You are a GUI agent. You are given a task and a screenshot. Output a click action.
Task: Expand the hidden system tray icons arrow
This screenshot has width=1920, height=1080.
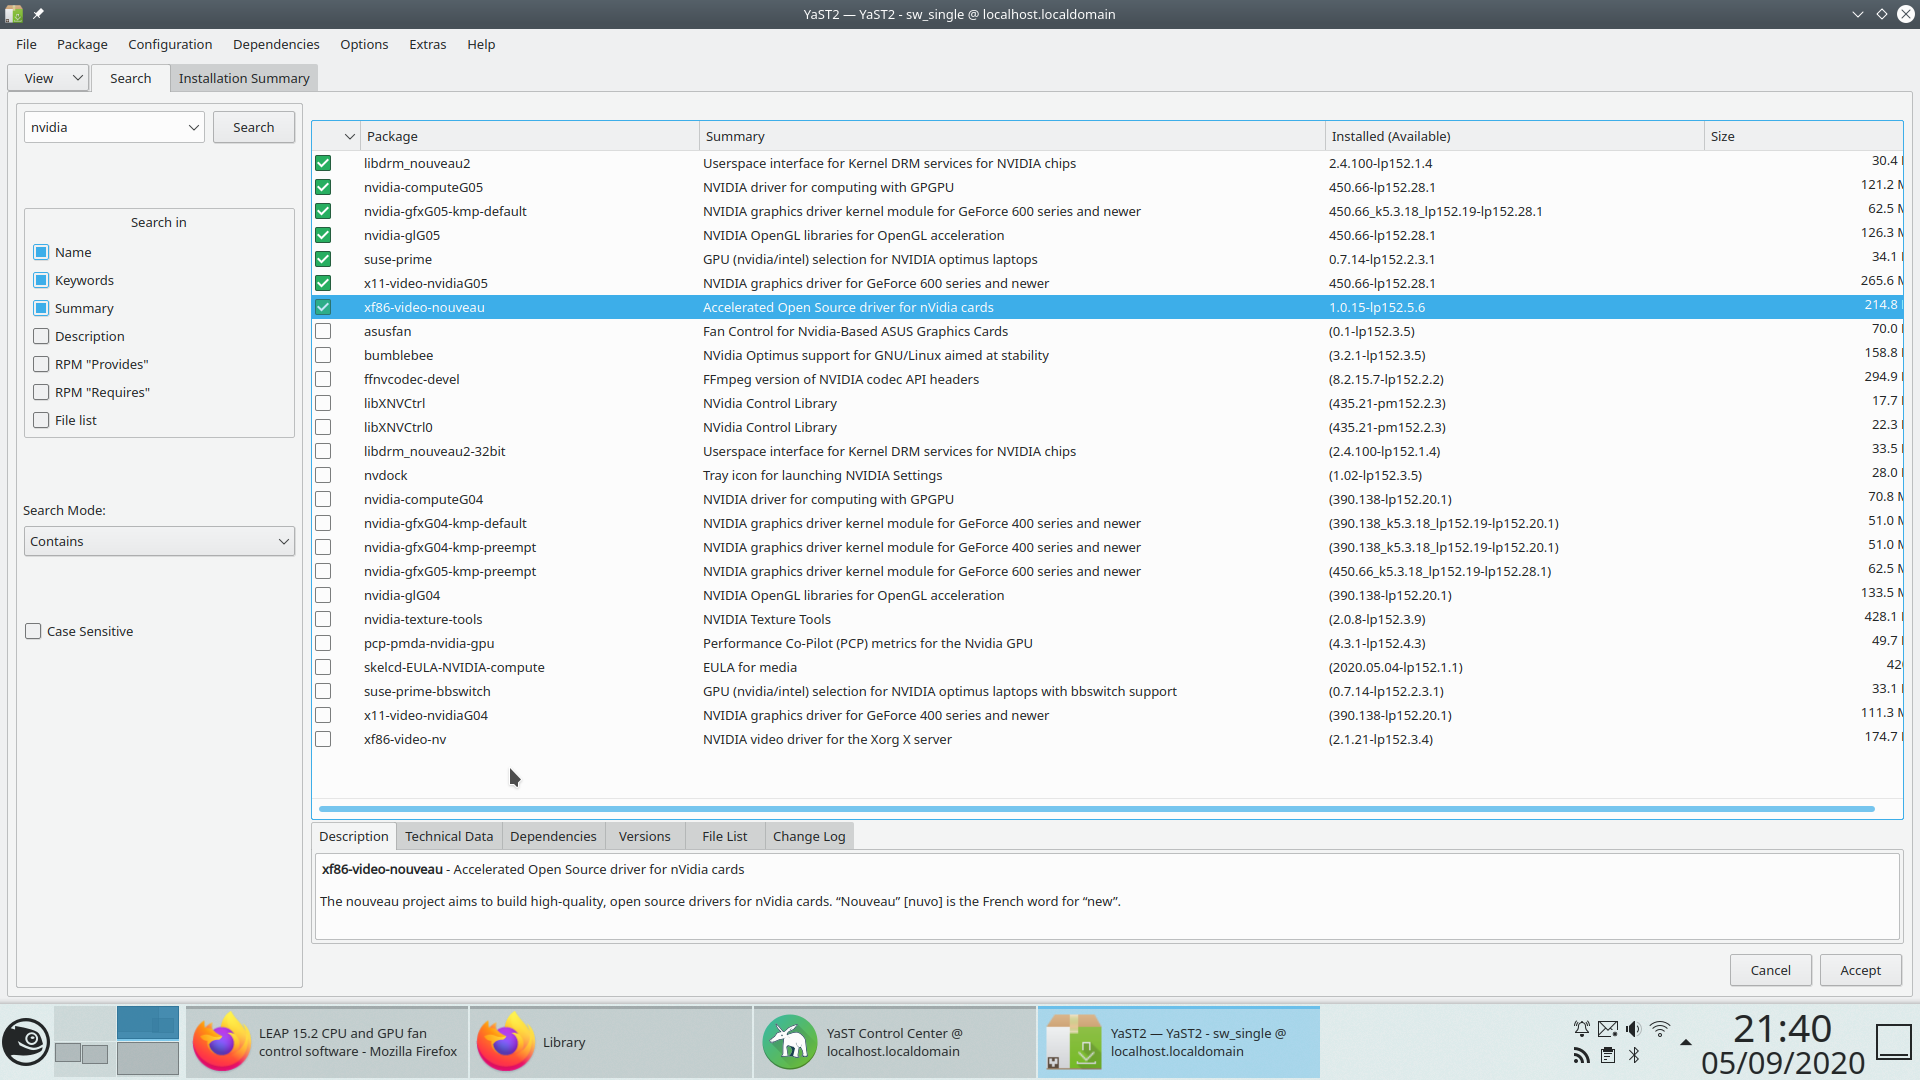pyautogui.click(x=1686, y=1042)
